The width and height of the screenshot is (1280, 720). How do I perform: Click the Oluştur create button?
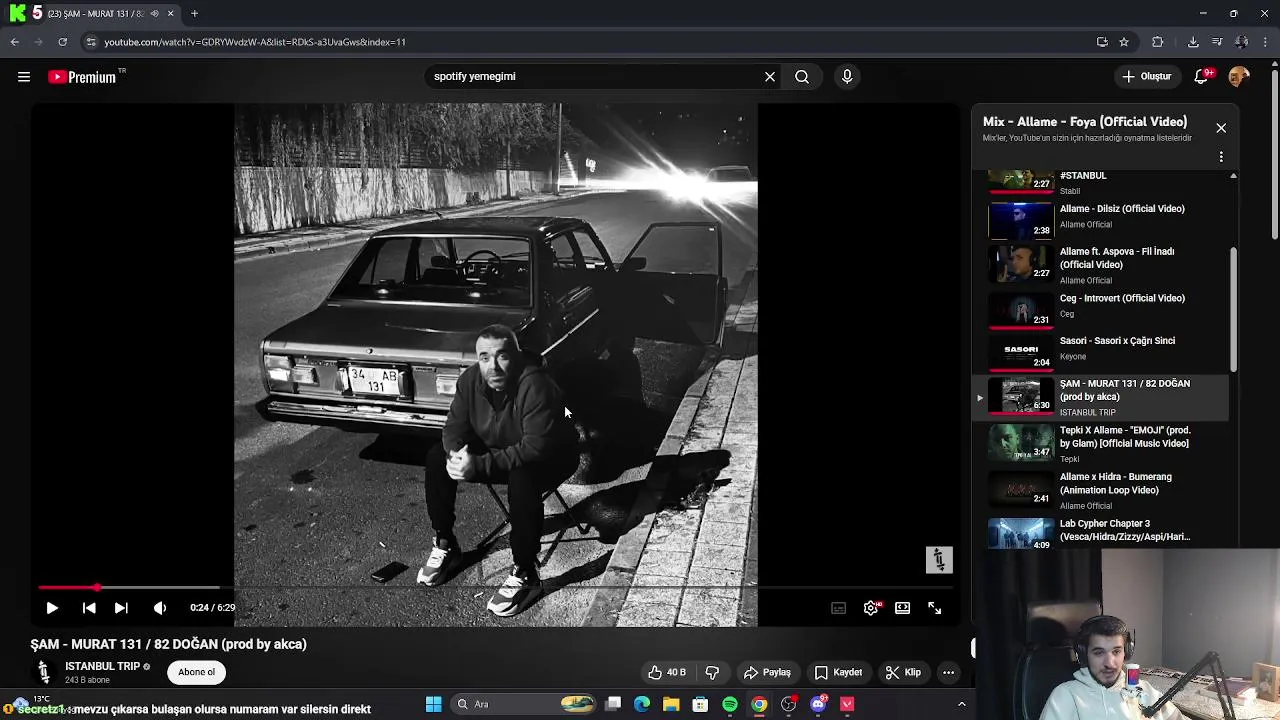pos(1147,76)
